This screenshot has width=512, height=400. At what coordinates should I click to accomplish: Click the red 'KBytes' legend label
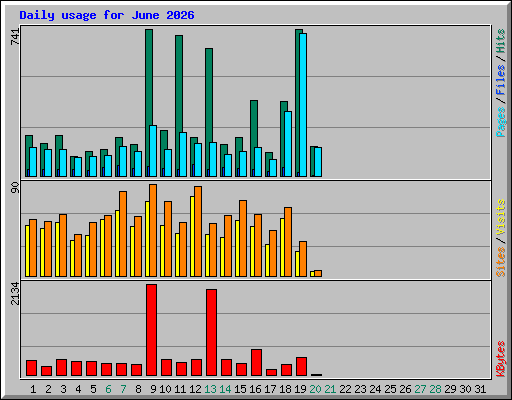501,359
